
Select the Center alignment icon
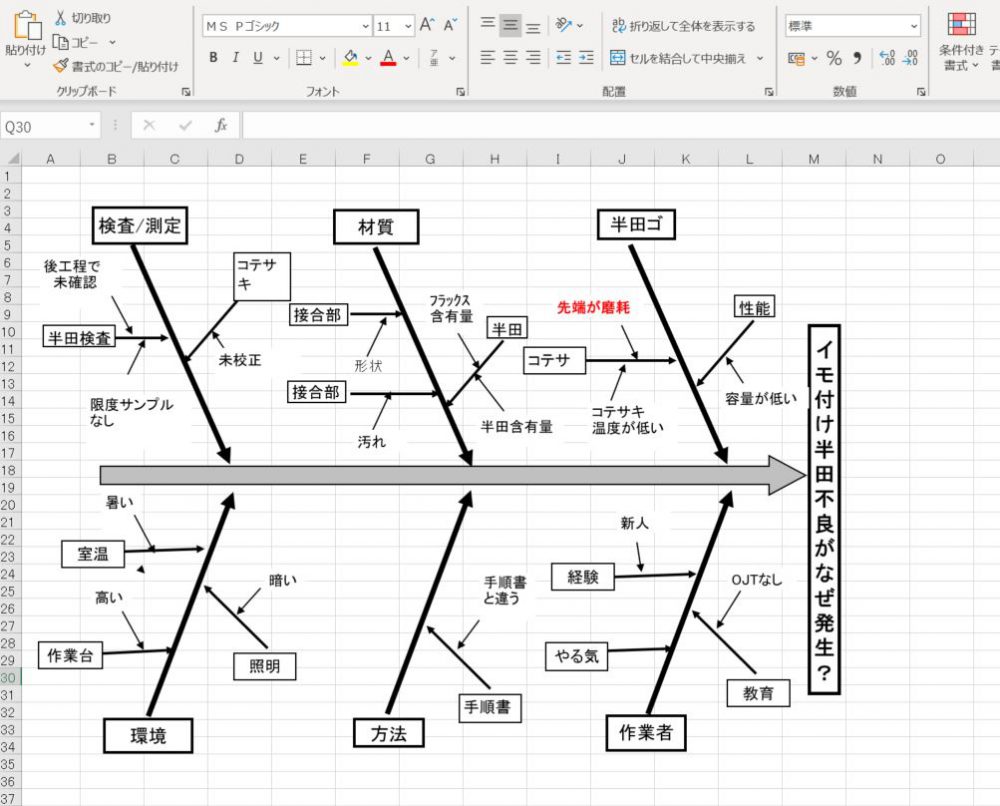[x=511, y=58]
